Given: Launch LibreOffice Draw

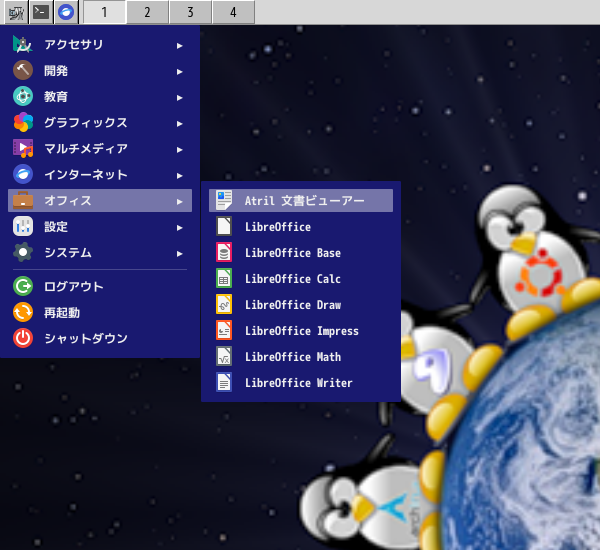Looking at the screenshot, I should point(301,305).
